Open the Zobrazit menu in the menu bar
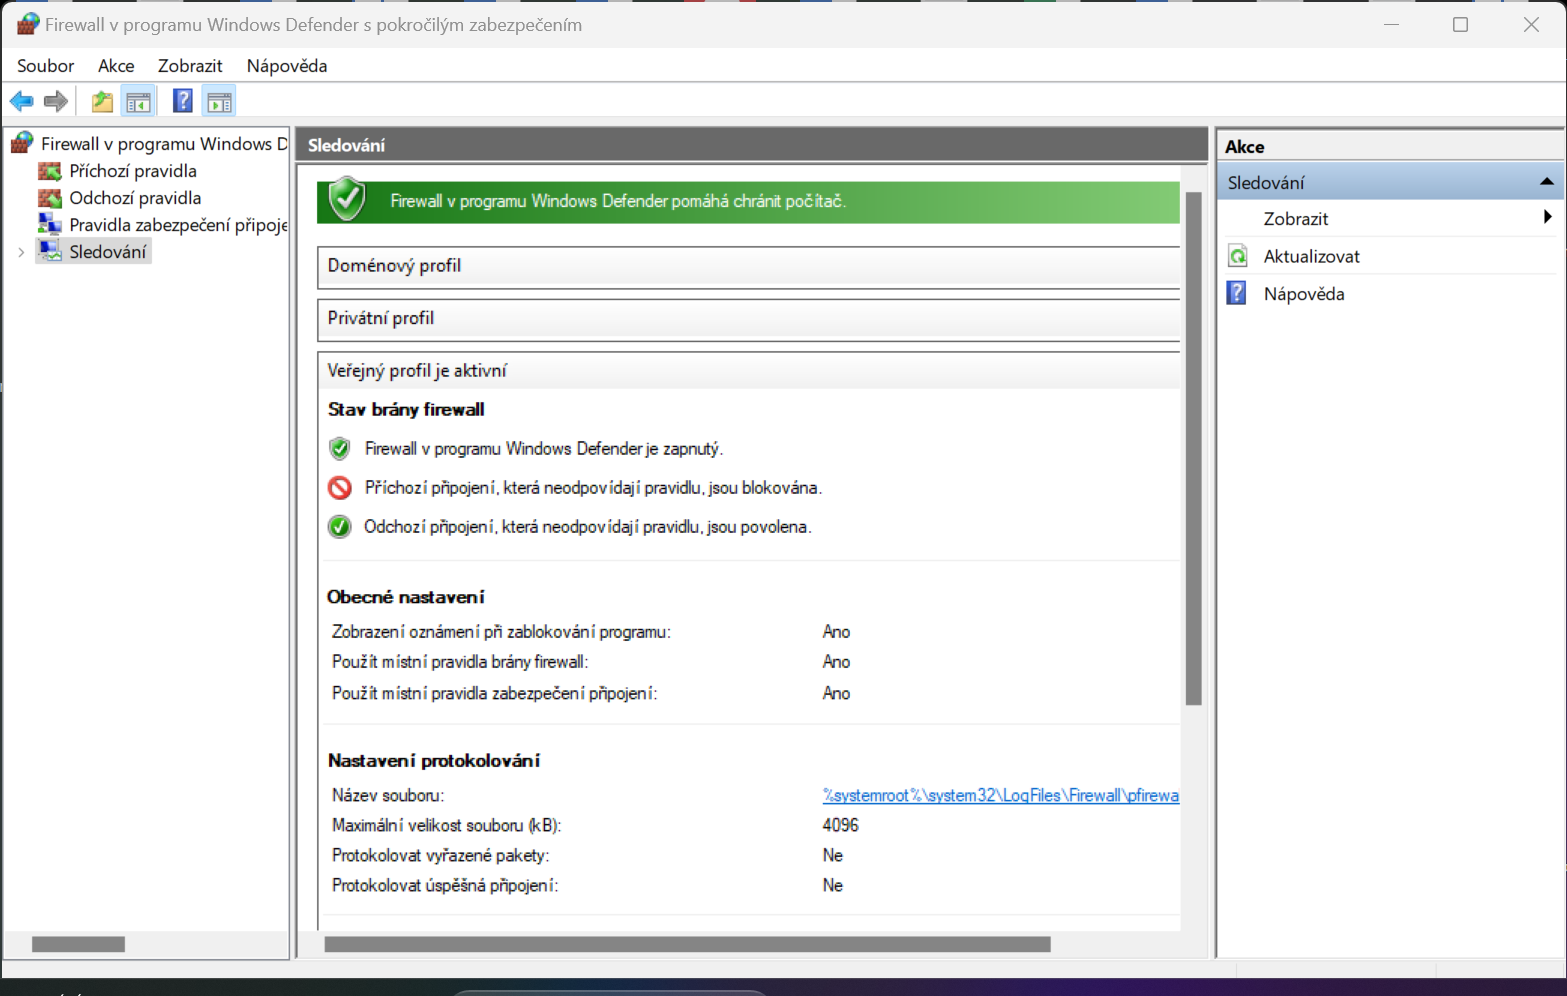The image size is (1567, 996). [190, 66]
